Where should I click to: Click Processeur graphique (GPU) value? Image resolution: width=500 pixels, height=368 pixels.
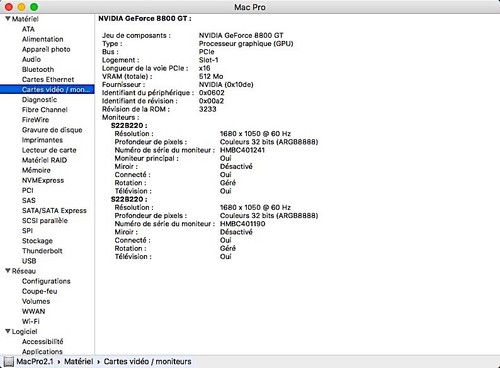pos(246,44)
